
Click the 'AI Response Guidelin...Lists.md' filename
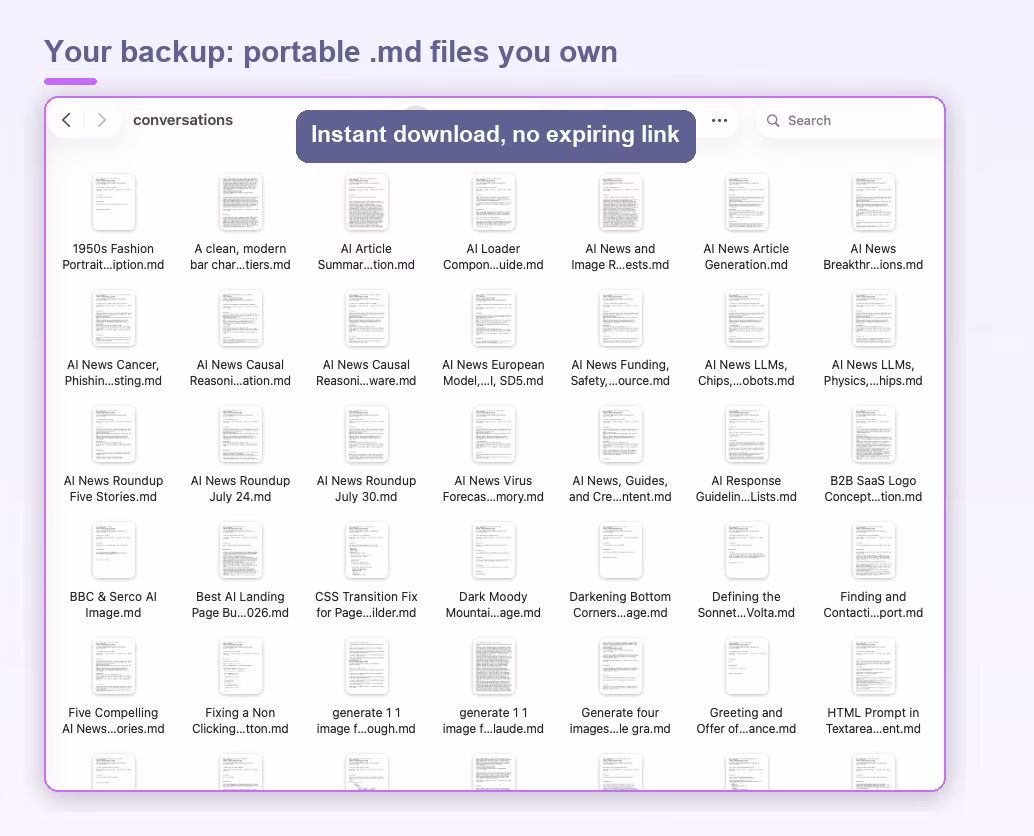(746, 489)
